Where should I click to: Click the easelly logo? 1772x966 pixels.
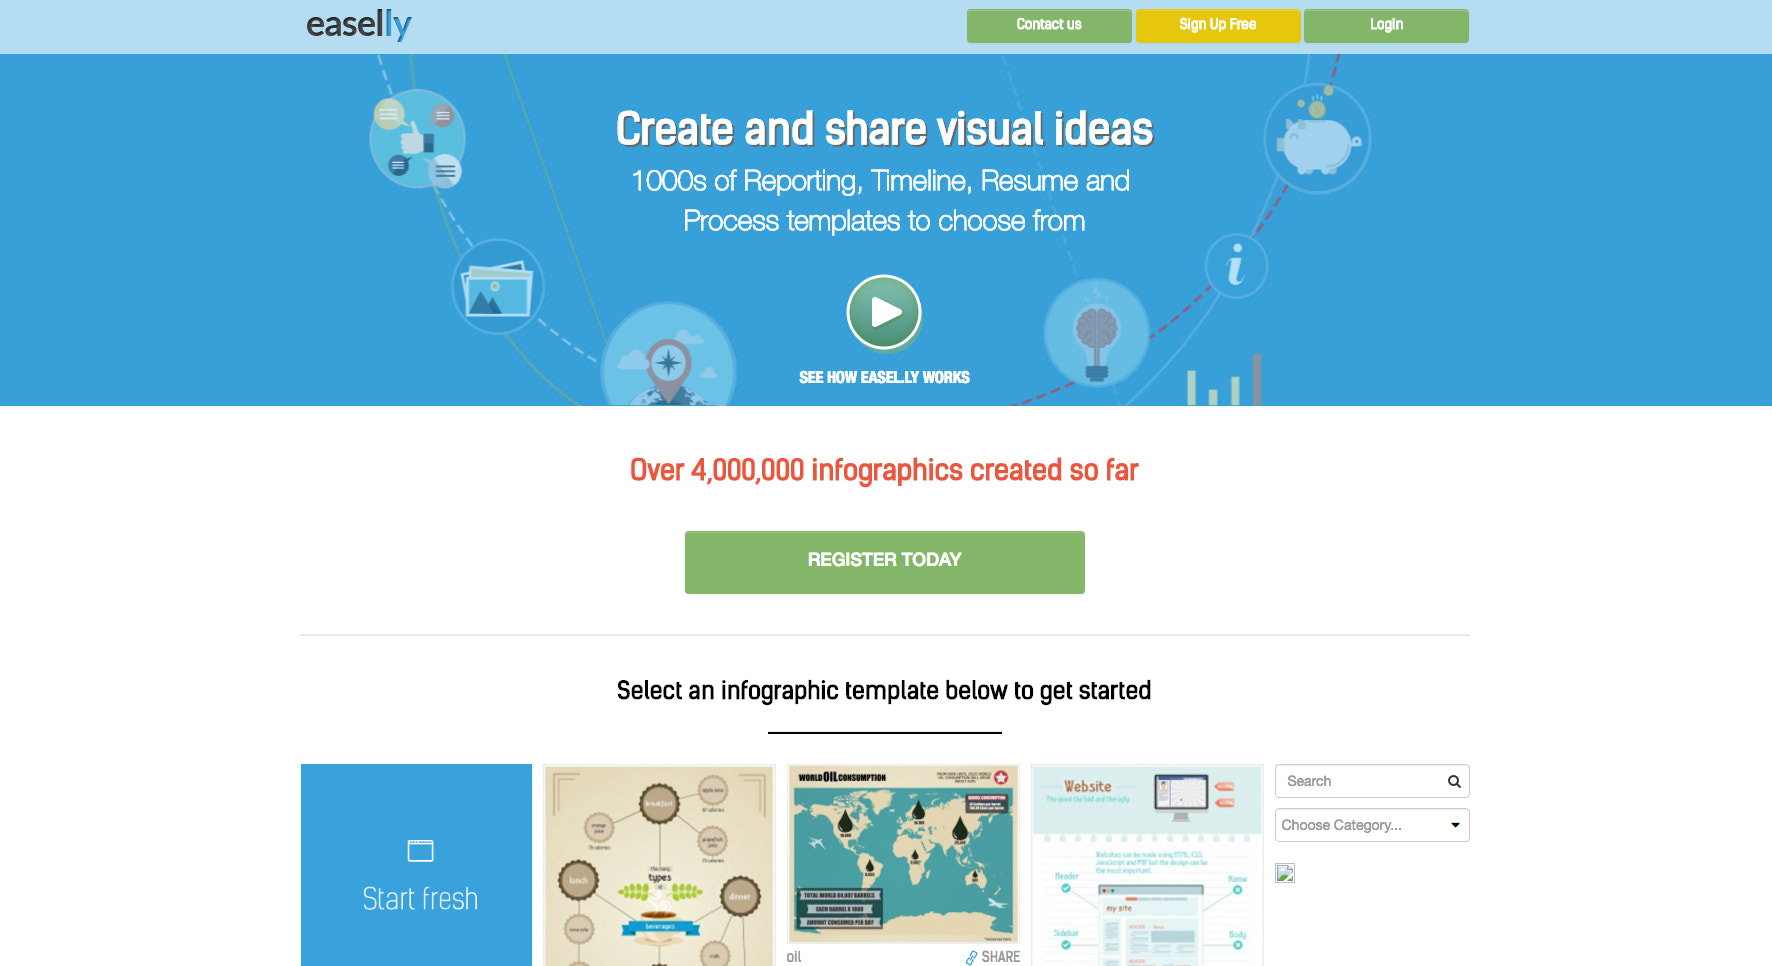tap(358, 25)
